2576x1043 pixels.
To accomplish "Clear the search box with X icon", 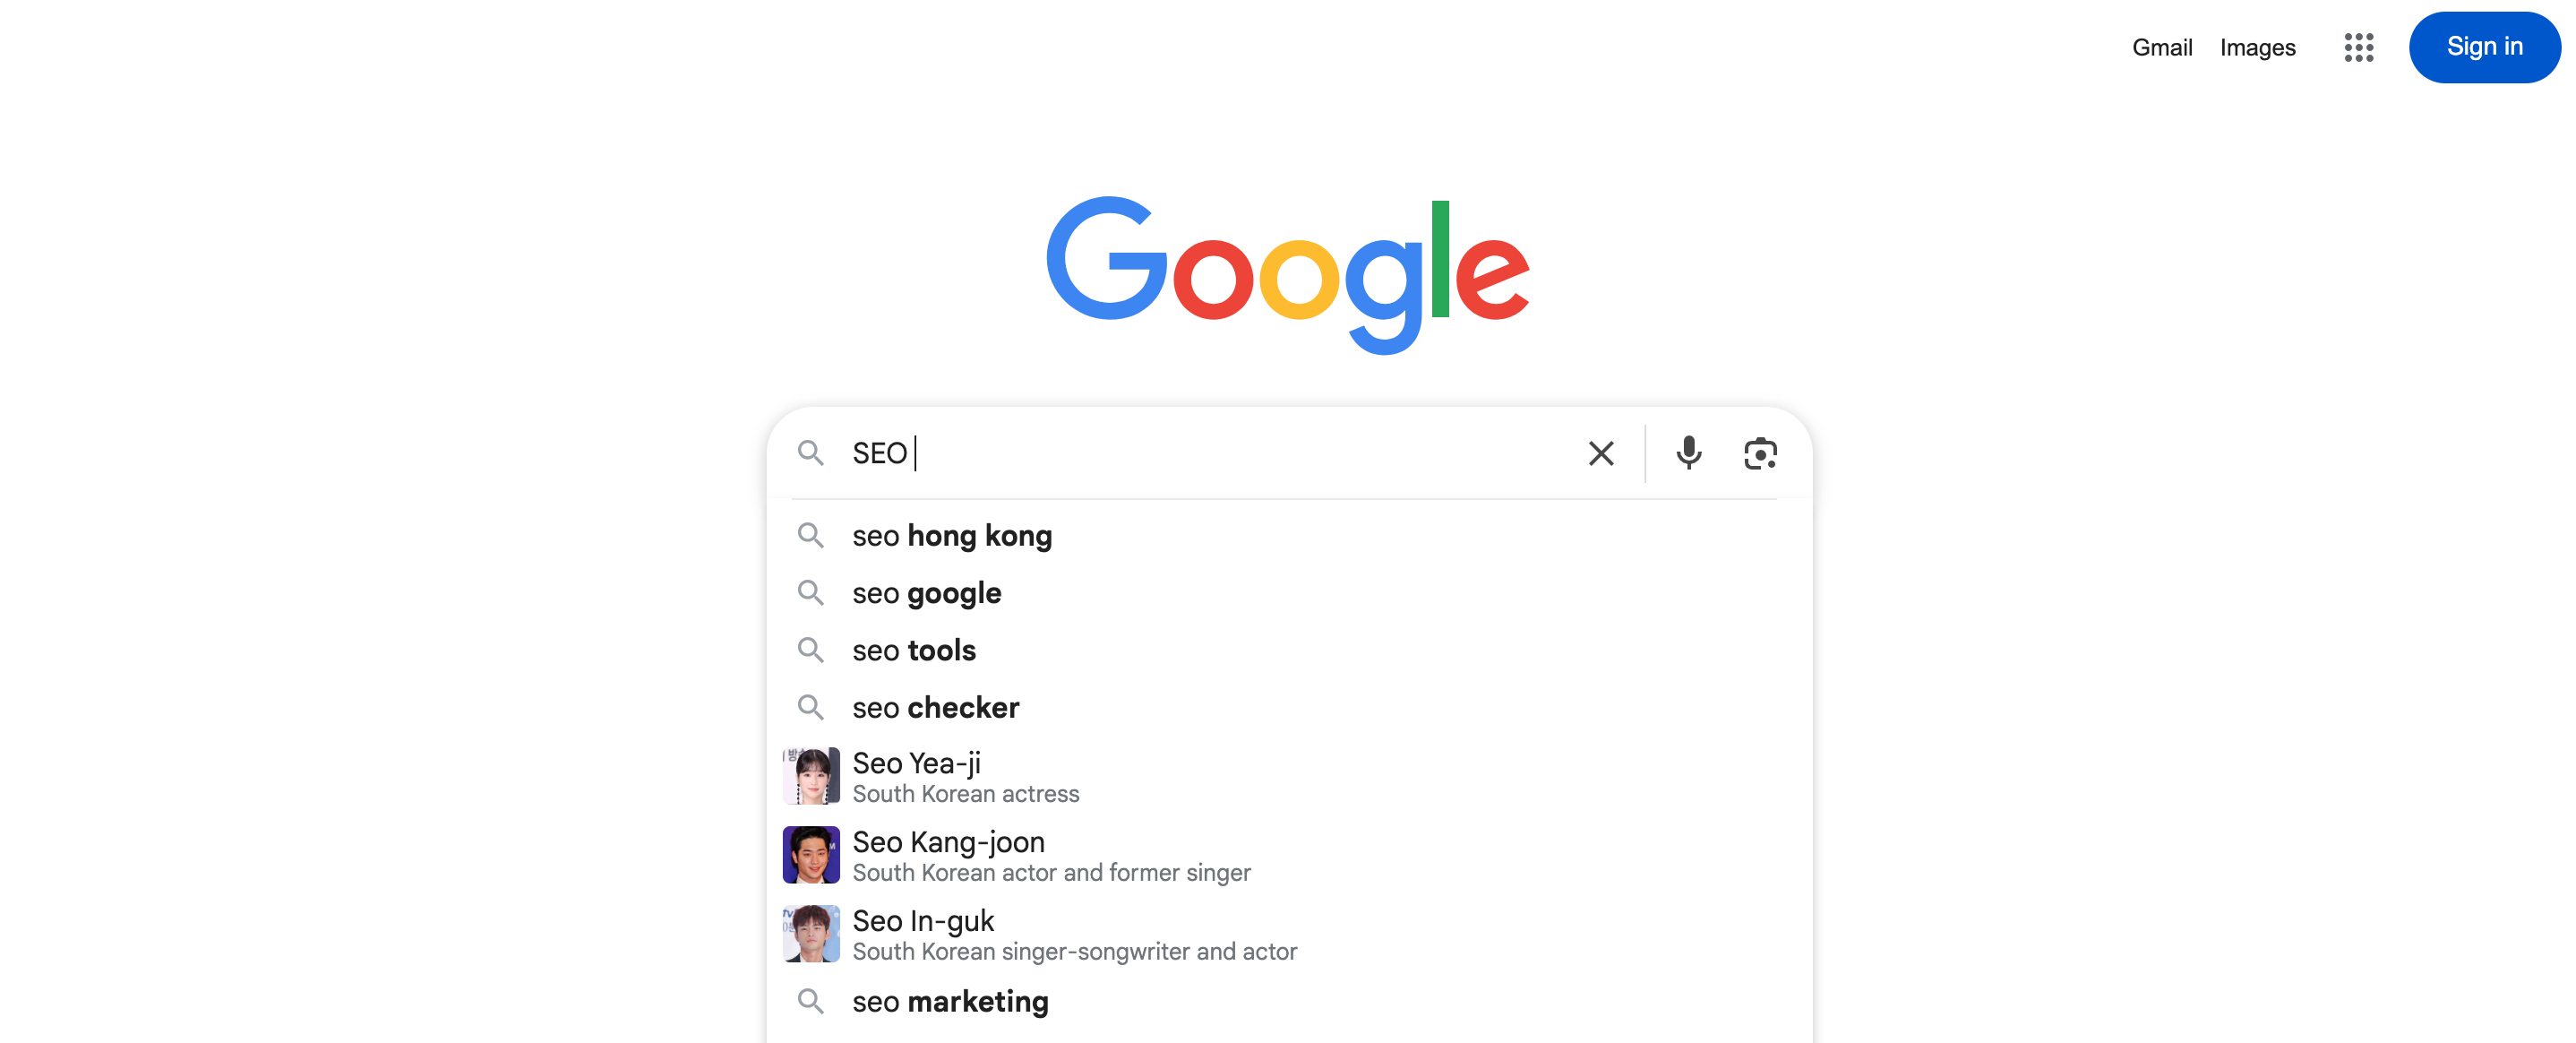I will pyautogui.click(x=1601, y=453).
